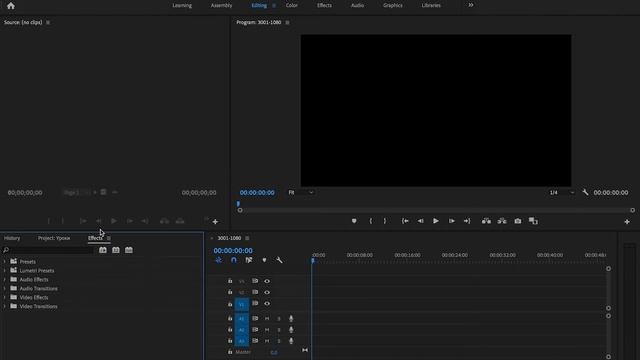Viewport: 640px width, 360px height.
Task: Export frame with camera icon
Action: (x=518, y=221)
